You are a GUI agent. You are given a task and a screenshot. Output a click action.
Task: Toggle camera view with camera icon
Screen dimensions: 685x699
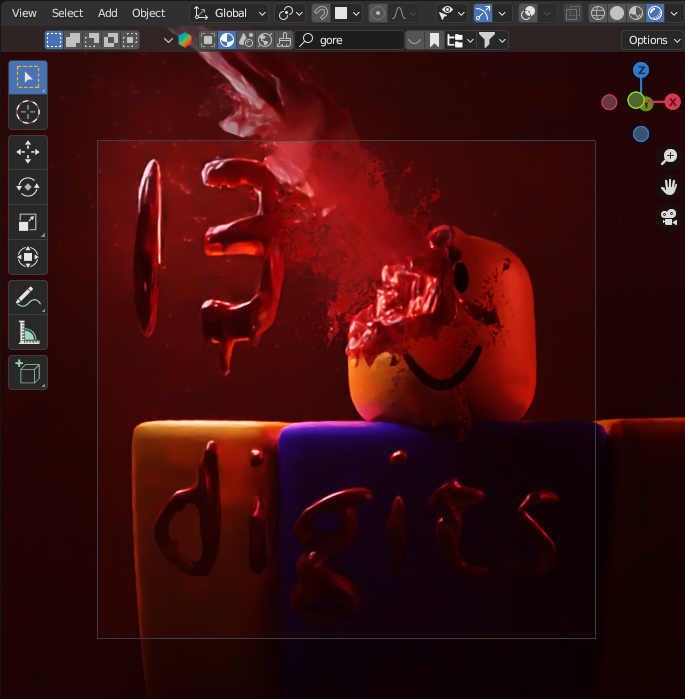[x=669, y=217]
